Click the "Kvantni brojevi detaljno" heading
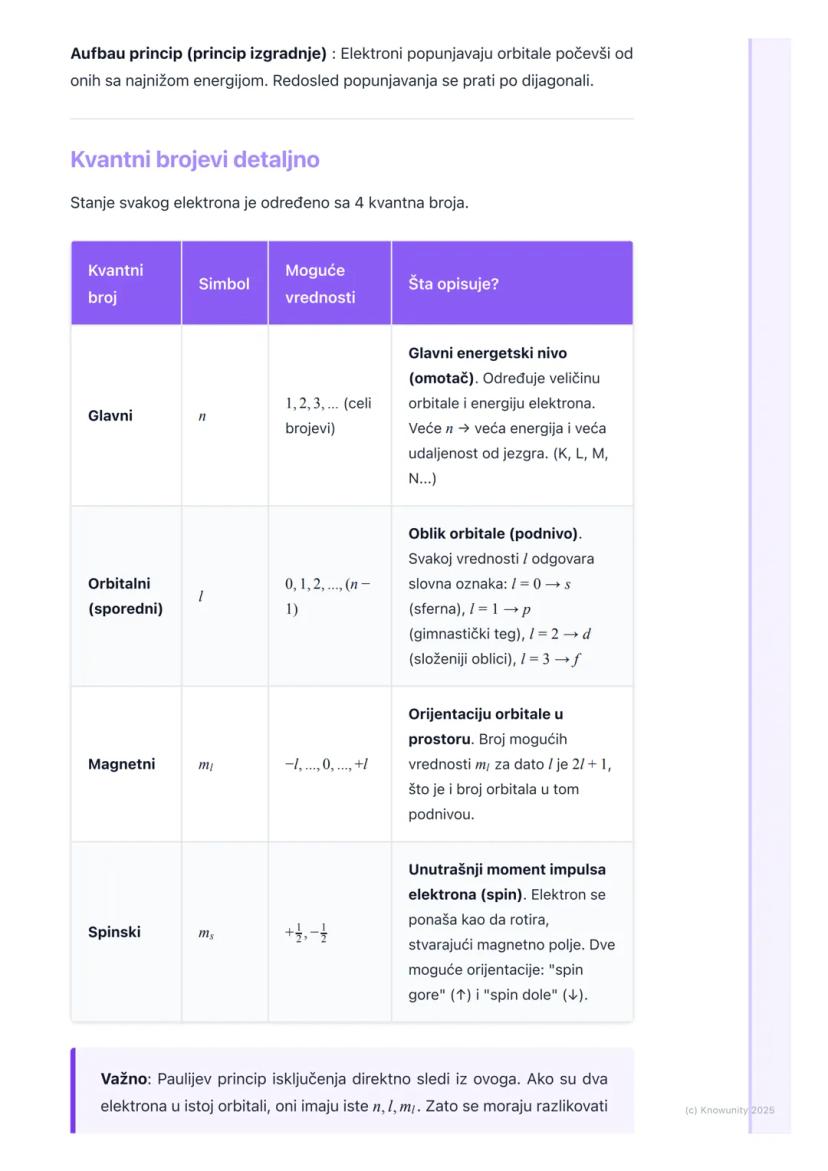This screenshot has width=828, height=1171. [195, 160]
